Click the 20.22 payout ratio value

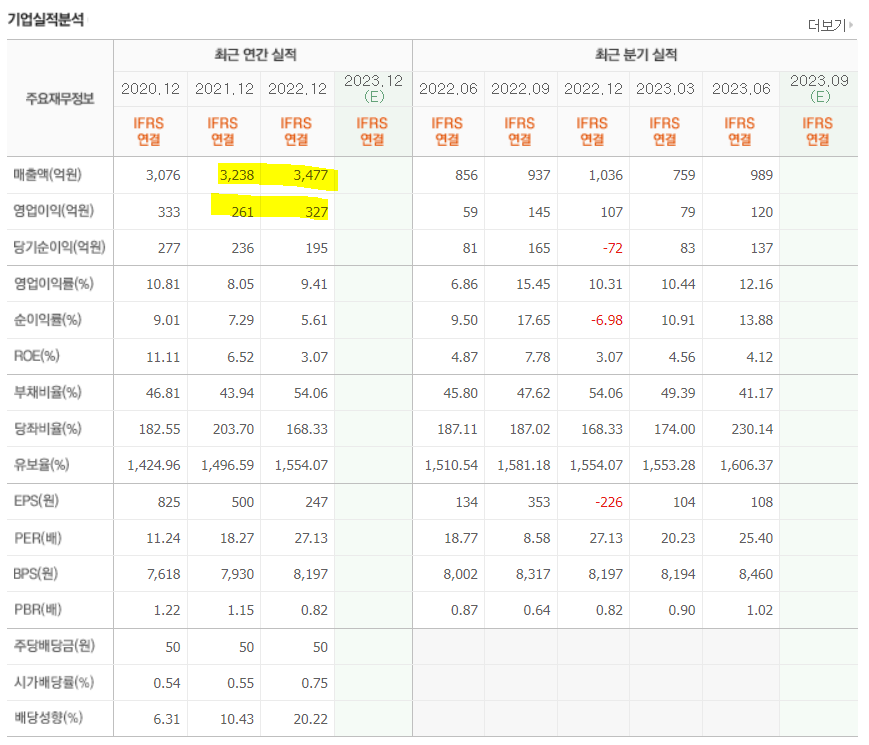tap(311, 719)
